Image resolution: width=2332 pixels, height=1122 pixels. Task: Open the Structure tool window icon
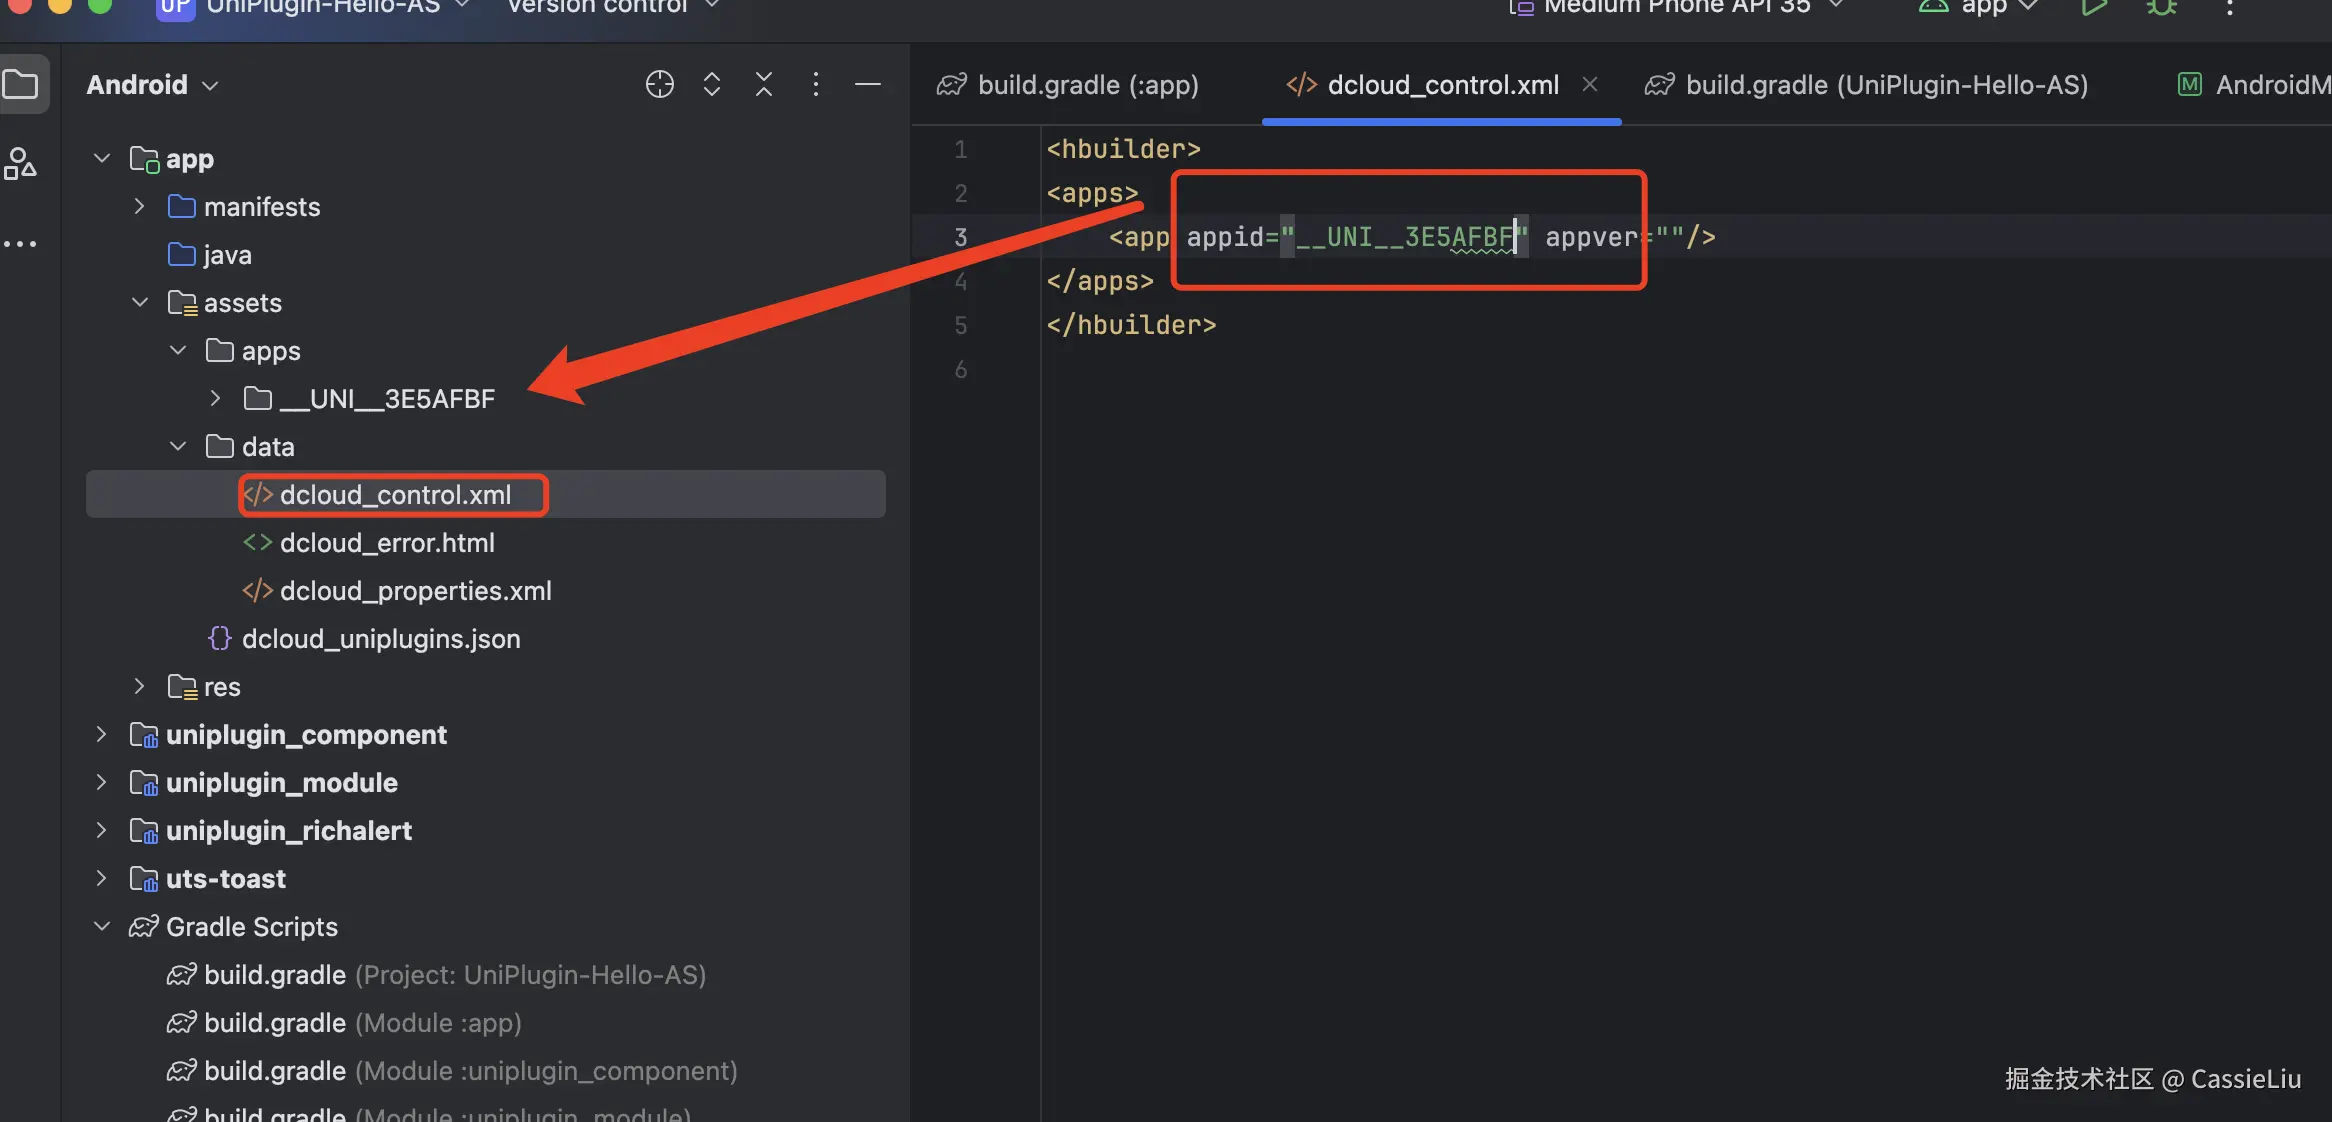coord(21,163)
